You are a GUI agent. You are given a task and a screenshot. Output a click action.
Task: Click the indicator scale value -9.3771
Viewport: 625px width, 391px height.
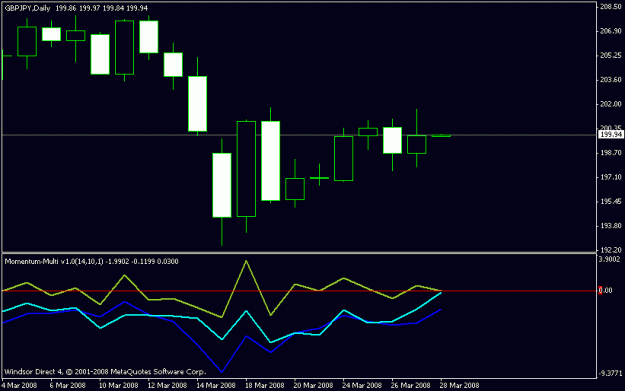tap(610, 373)
